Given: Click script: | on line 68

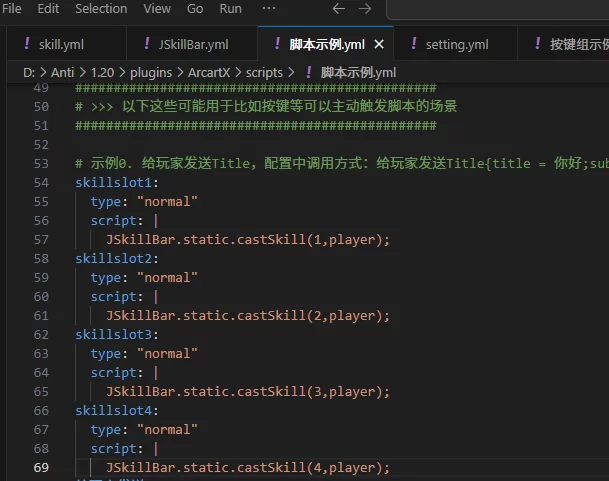Looking at the screenshot, I should pyautogui.click(x=124, y=449).
